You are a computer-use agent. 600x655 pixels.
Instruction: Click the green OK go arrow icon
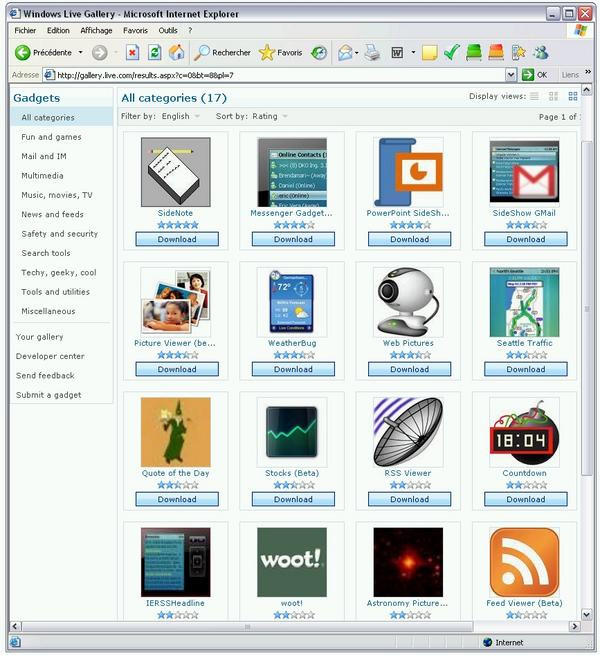[x=528, y=75]
